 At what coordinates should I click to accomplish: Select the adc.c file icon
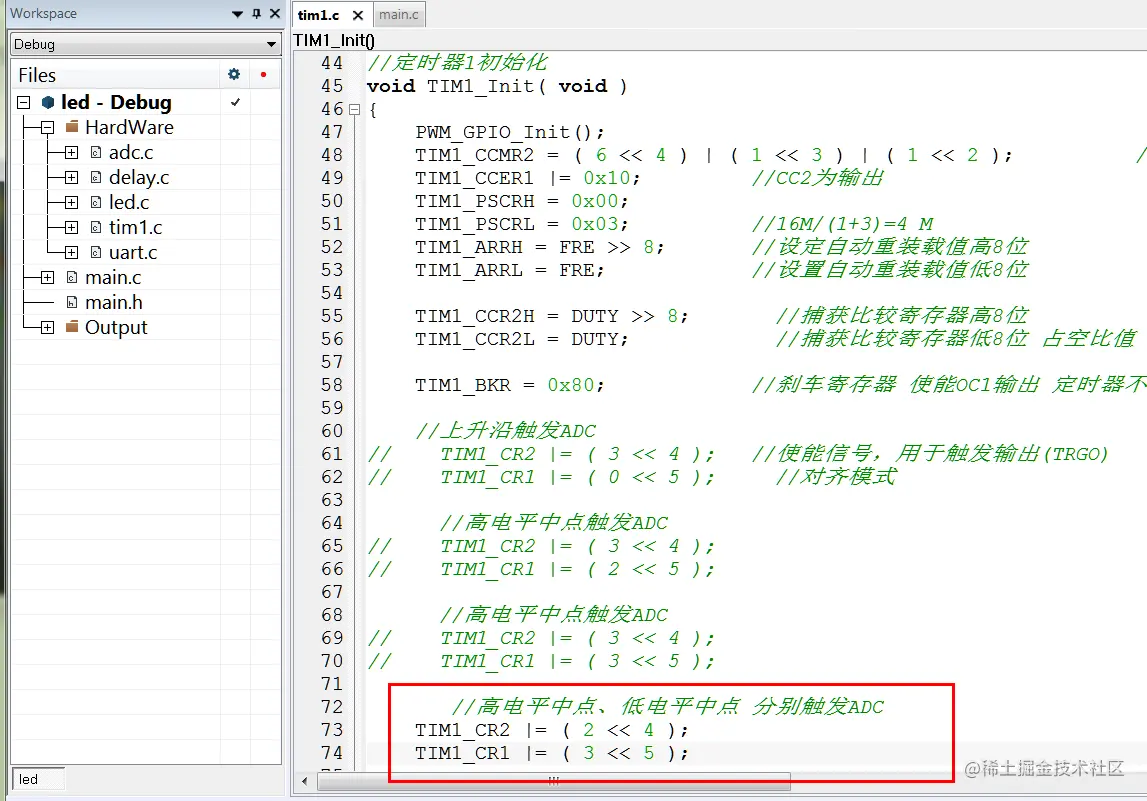click(x=96, y=152)
